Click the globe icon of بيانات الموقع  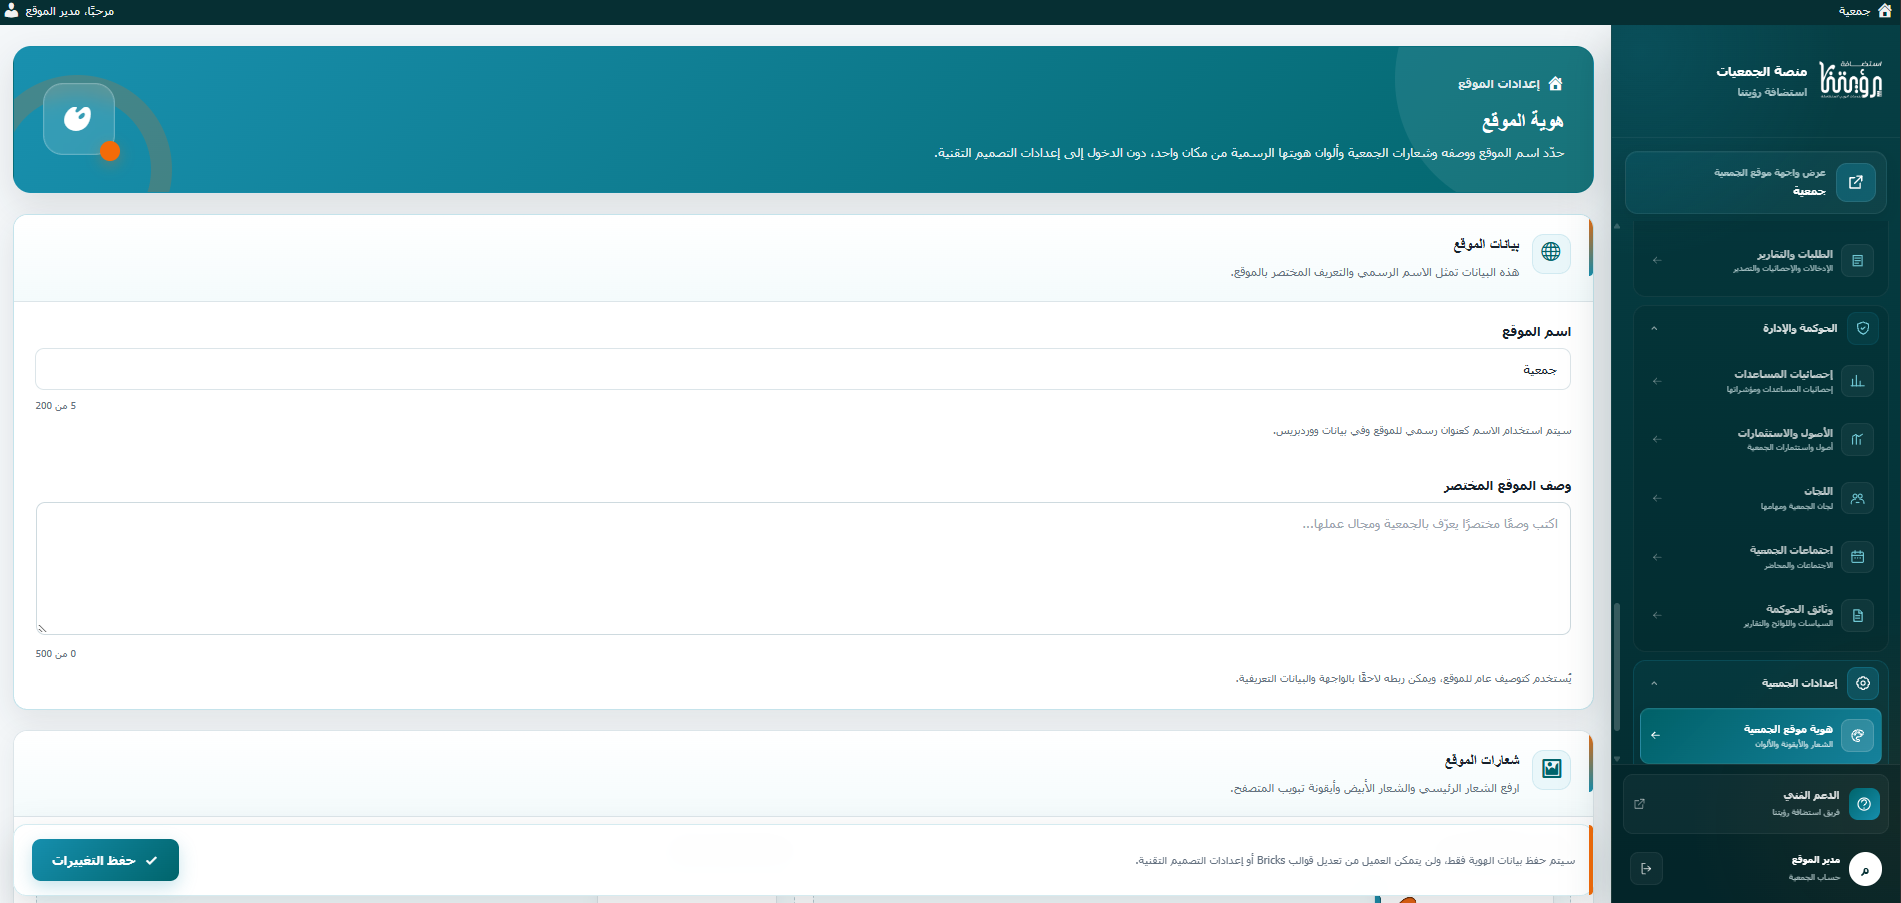(x=1551, y=252)
